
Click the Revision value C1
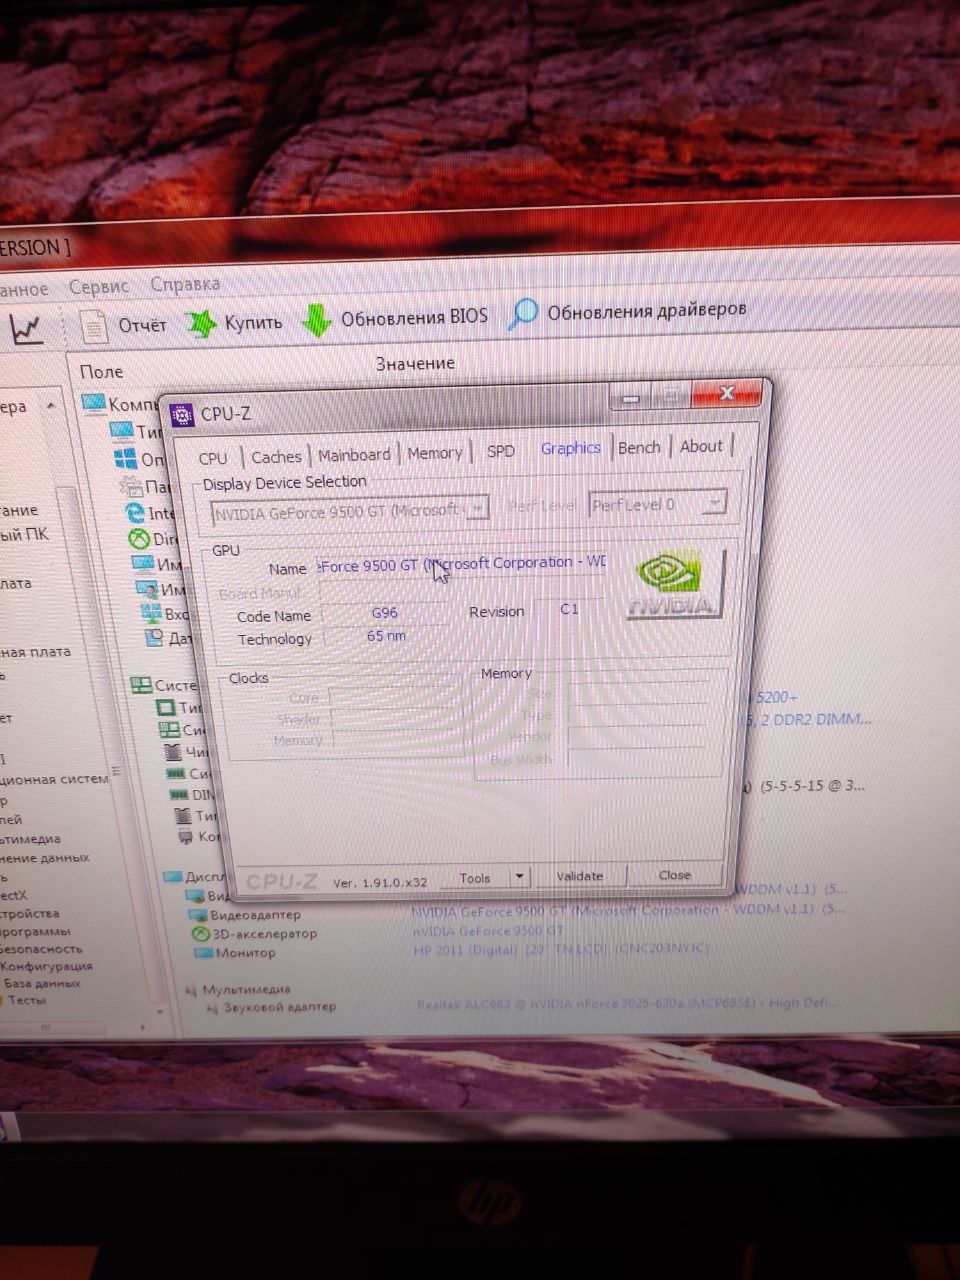pos(569,609)
